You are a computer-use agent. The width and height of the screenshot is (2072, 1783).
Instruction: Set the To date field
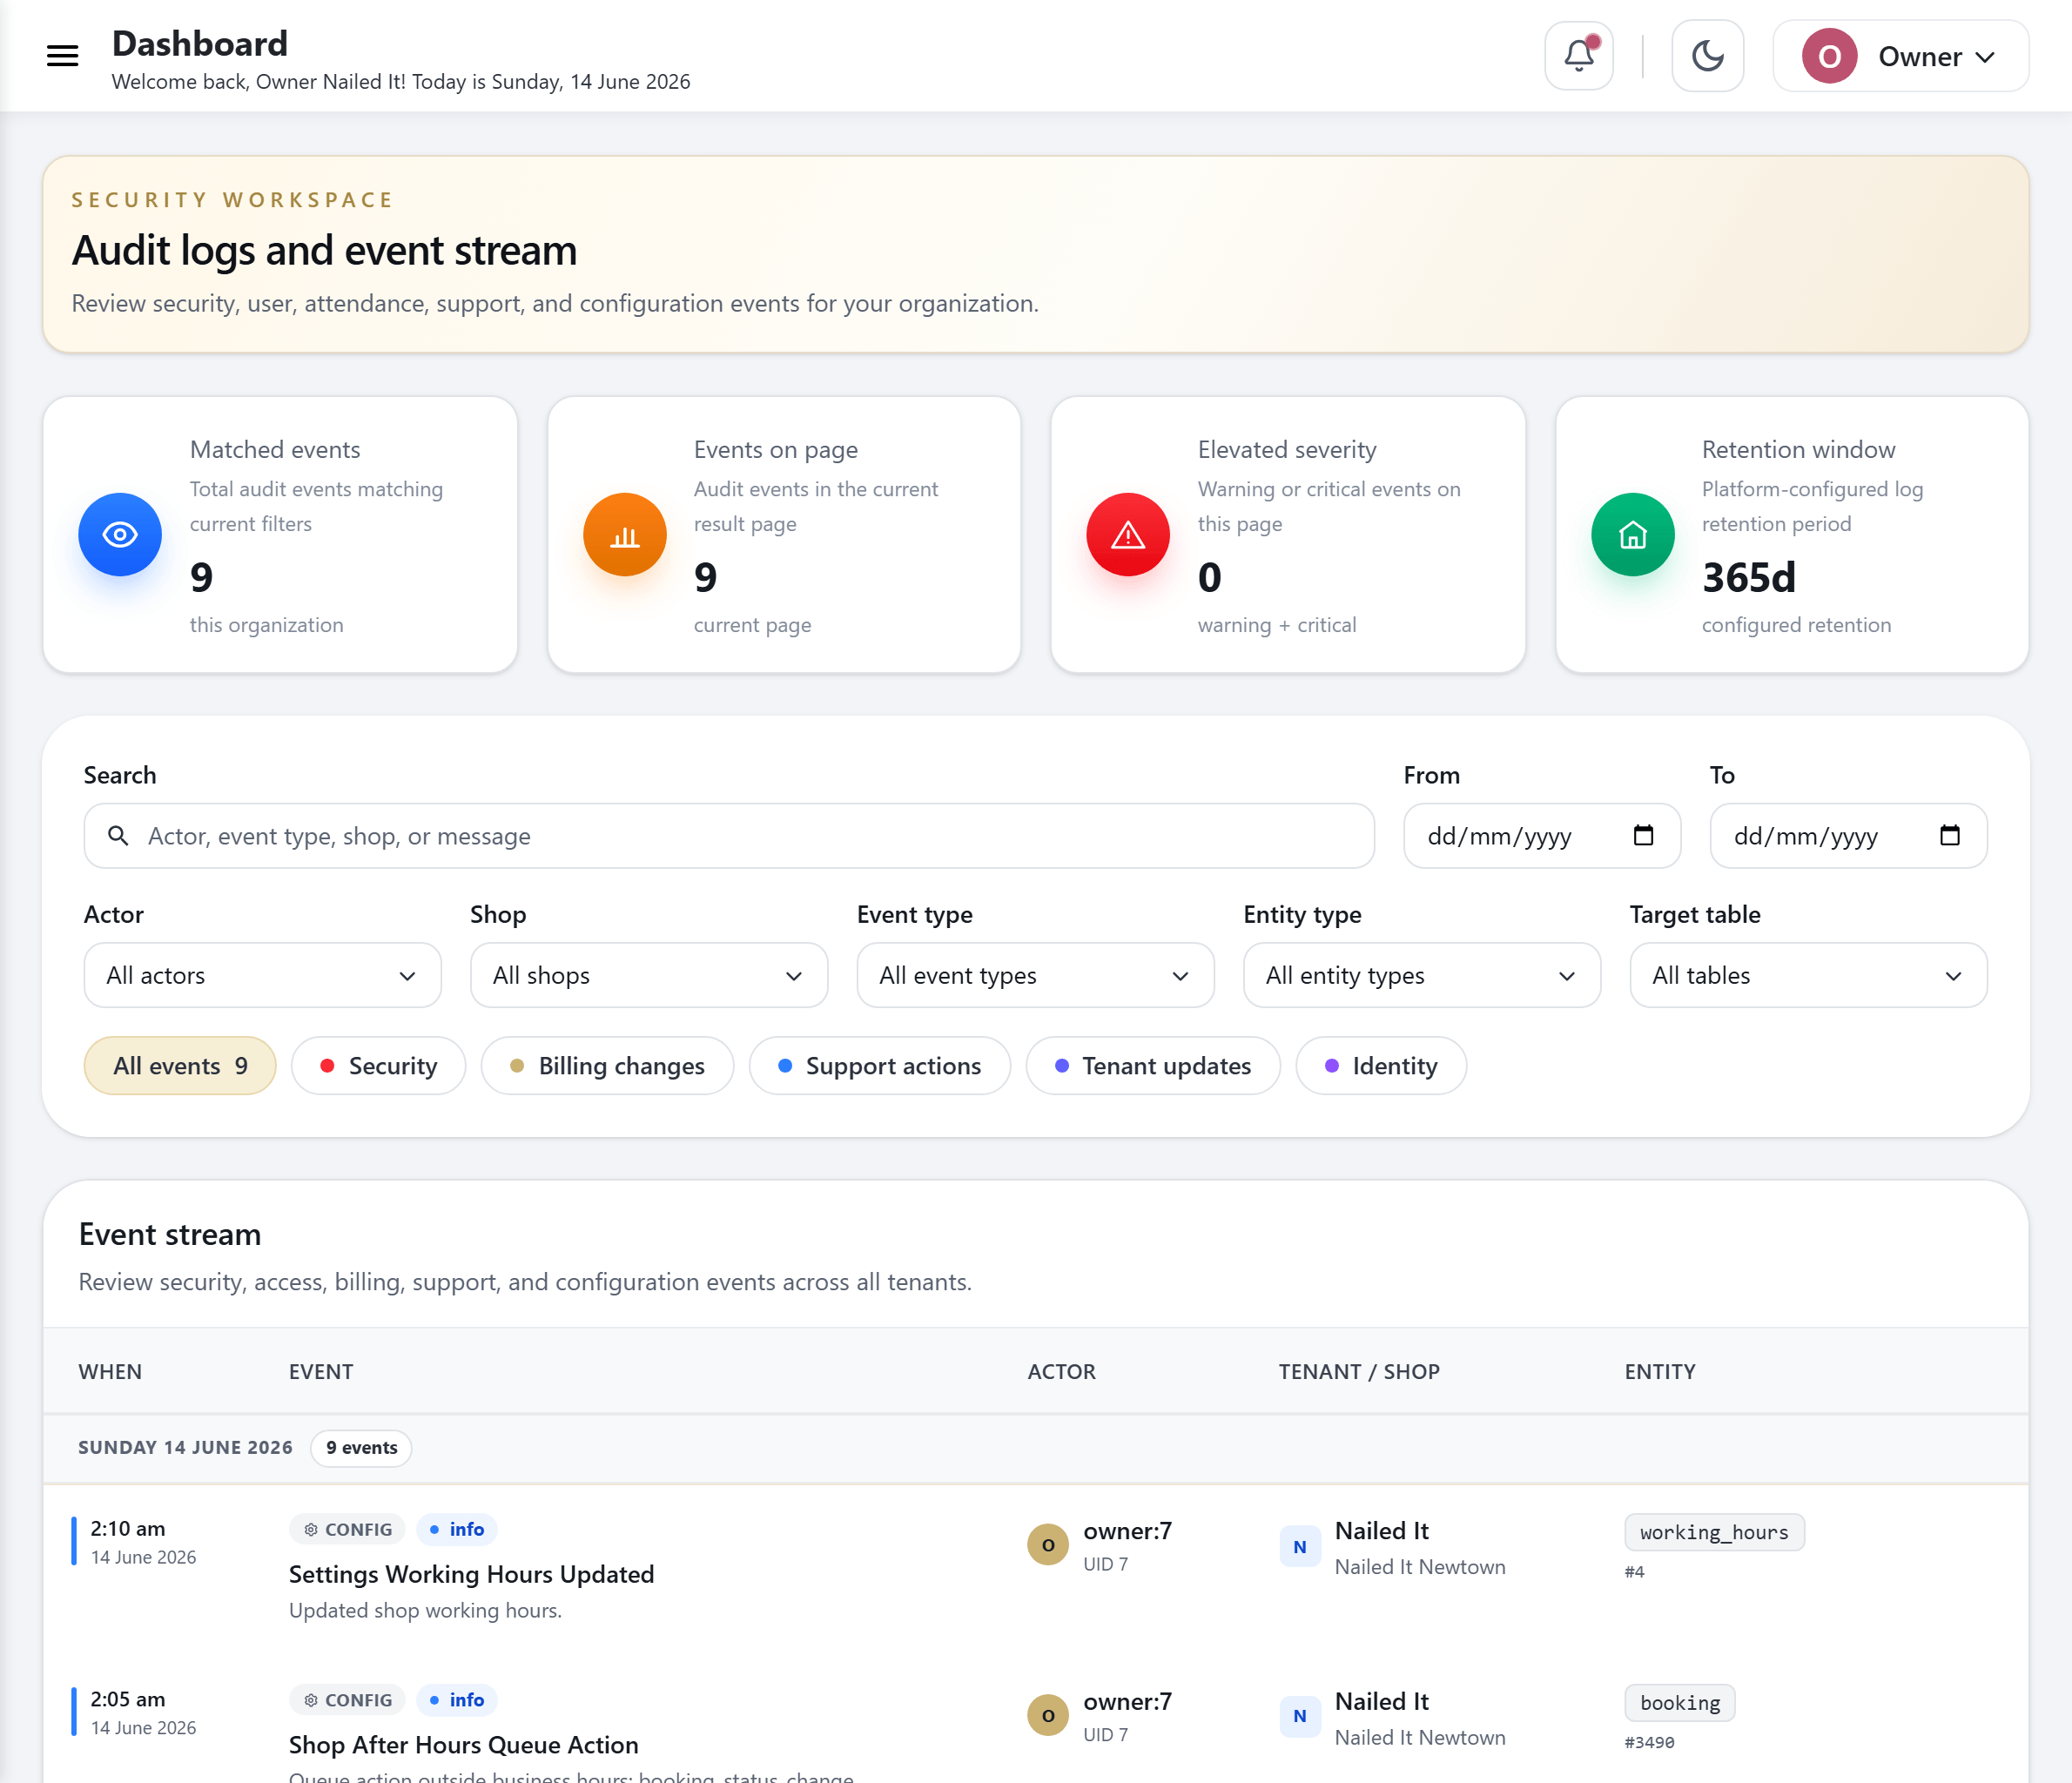[x=1848, y=836]
